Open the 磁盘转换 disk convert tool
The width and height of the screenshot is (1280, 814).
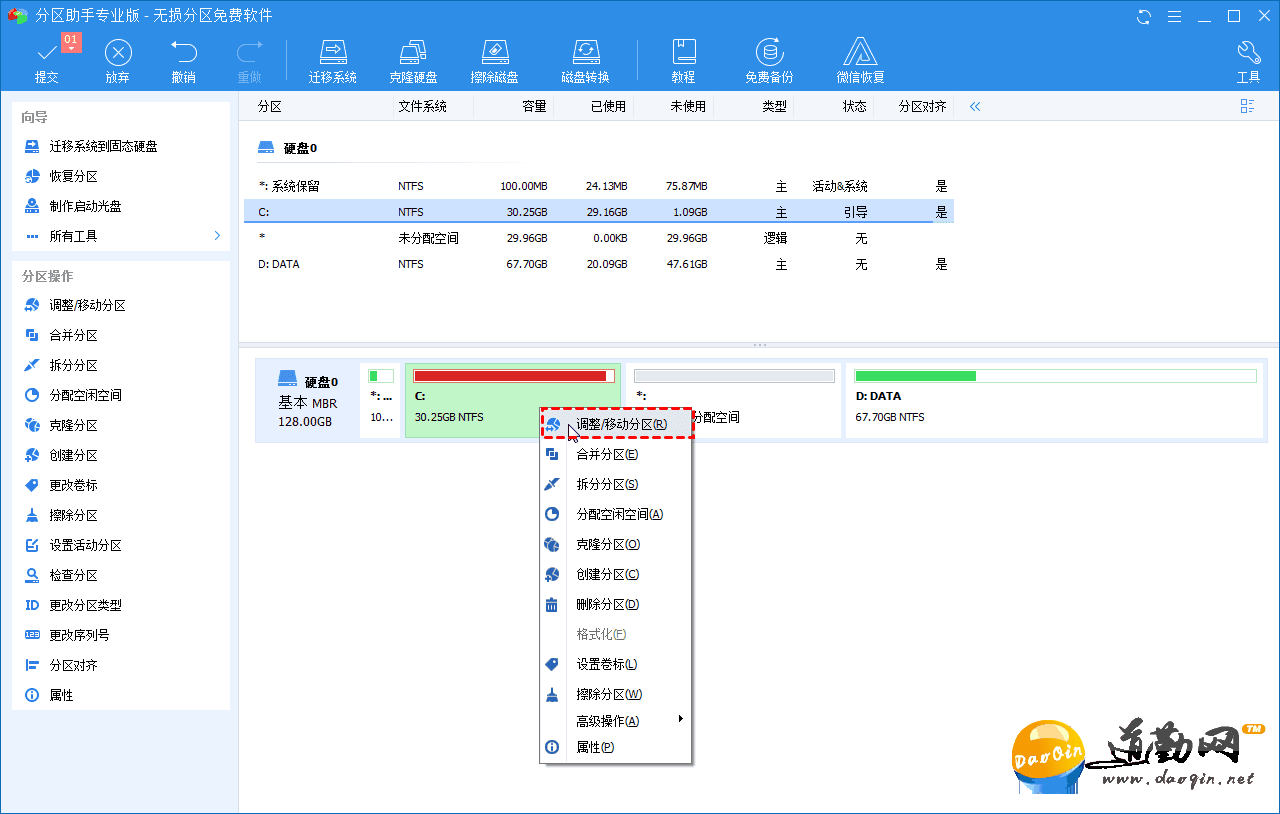pos(585,61)
